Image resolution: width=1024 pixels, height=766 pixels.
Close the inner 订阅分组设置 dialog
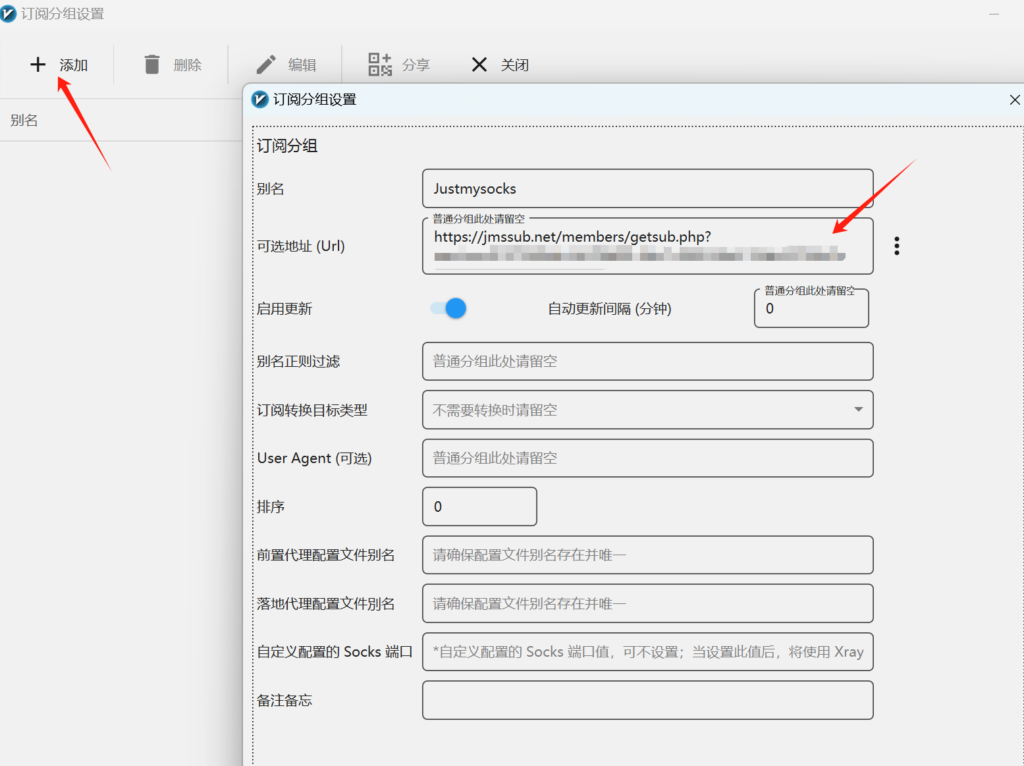[1014, 100]
